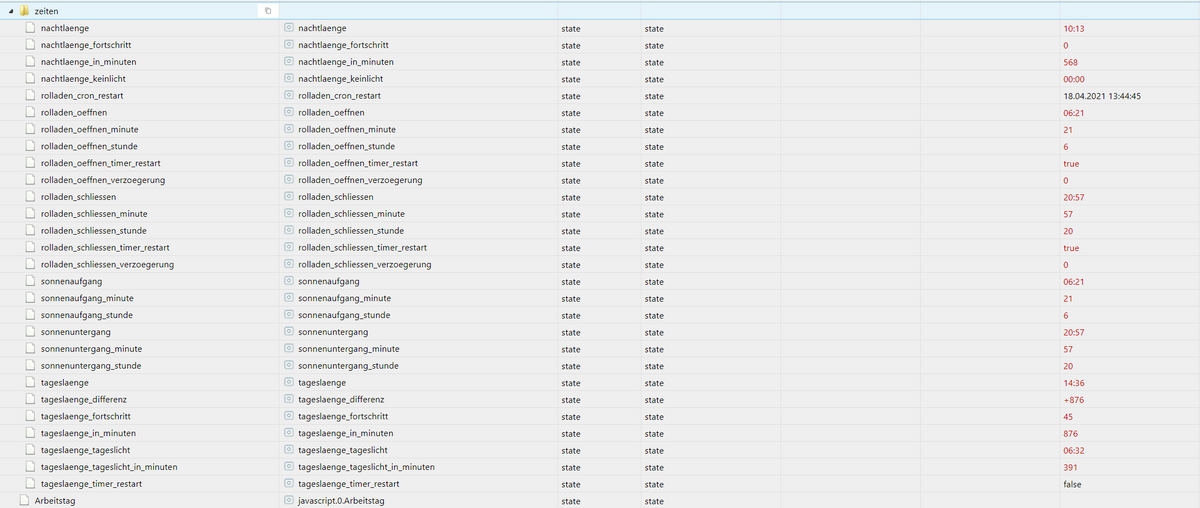Select the tageslaenge_timer_restart tree entry
The width and height of the screenshot is (1200, 508).
[x=91, y=484]
